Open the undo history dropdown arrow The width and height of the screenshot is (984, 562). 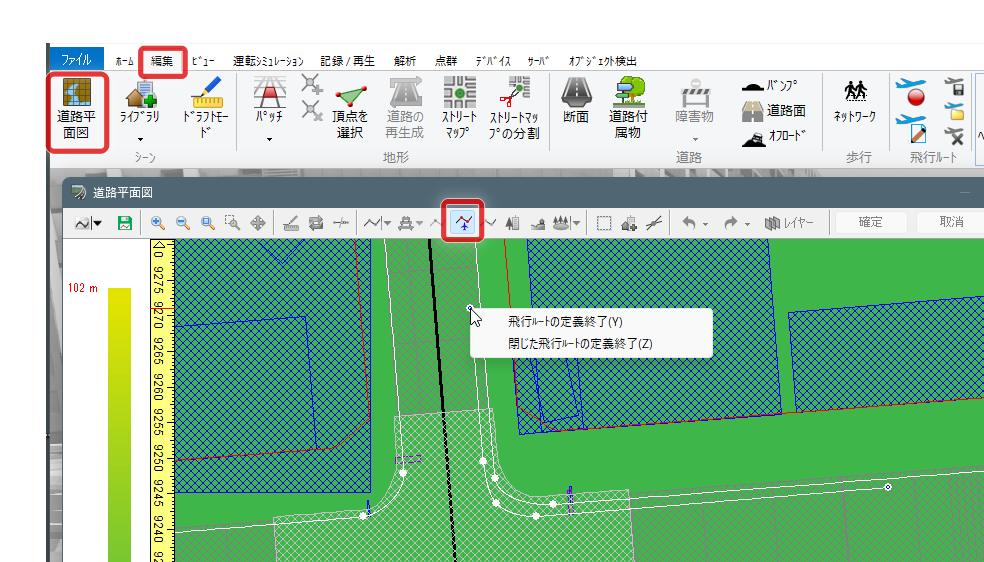coord(705,223)
